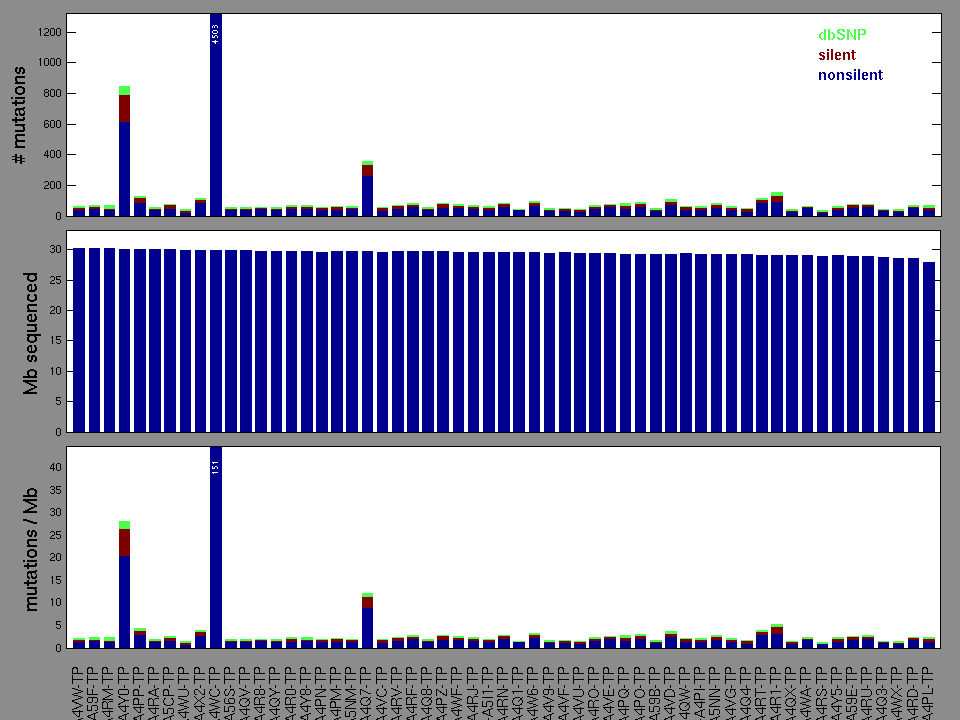The width and height of the screenshot is (960, 720).
Task: Click the 1200 tick on the mutations axis
Action: pos(50,32)
